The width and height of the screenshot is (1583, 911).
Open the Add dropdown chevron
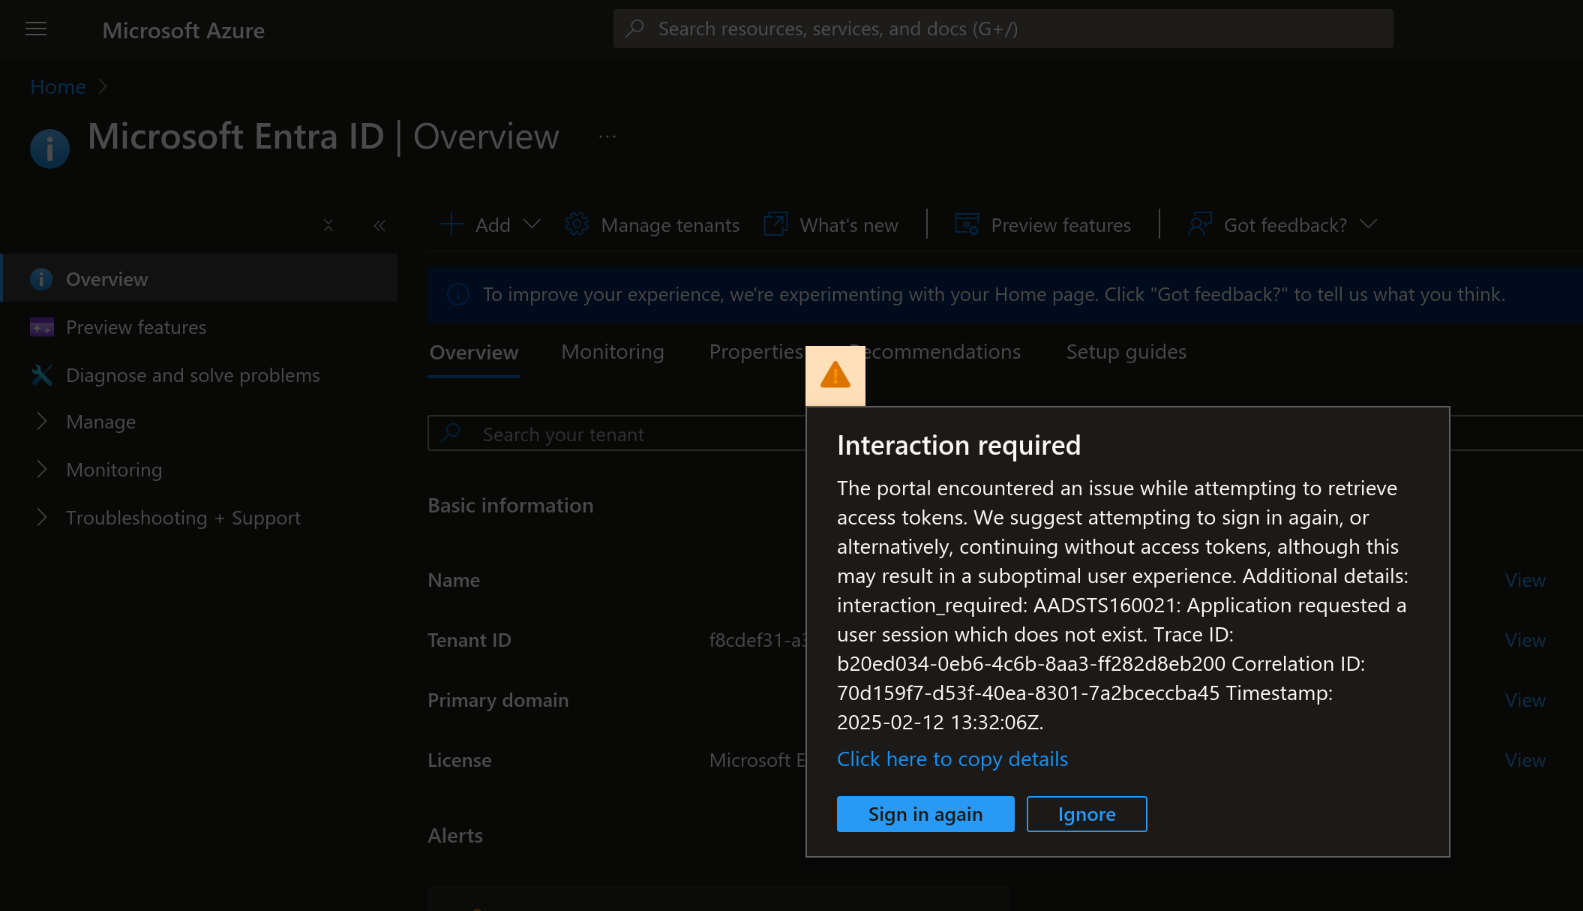[532, 225]
